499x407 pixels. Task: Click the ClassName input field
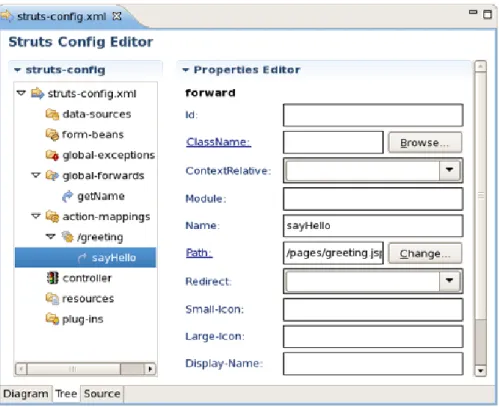pyautogui.click(x=333, y=142)
